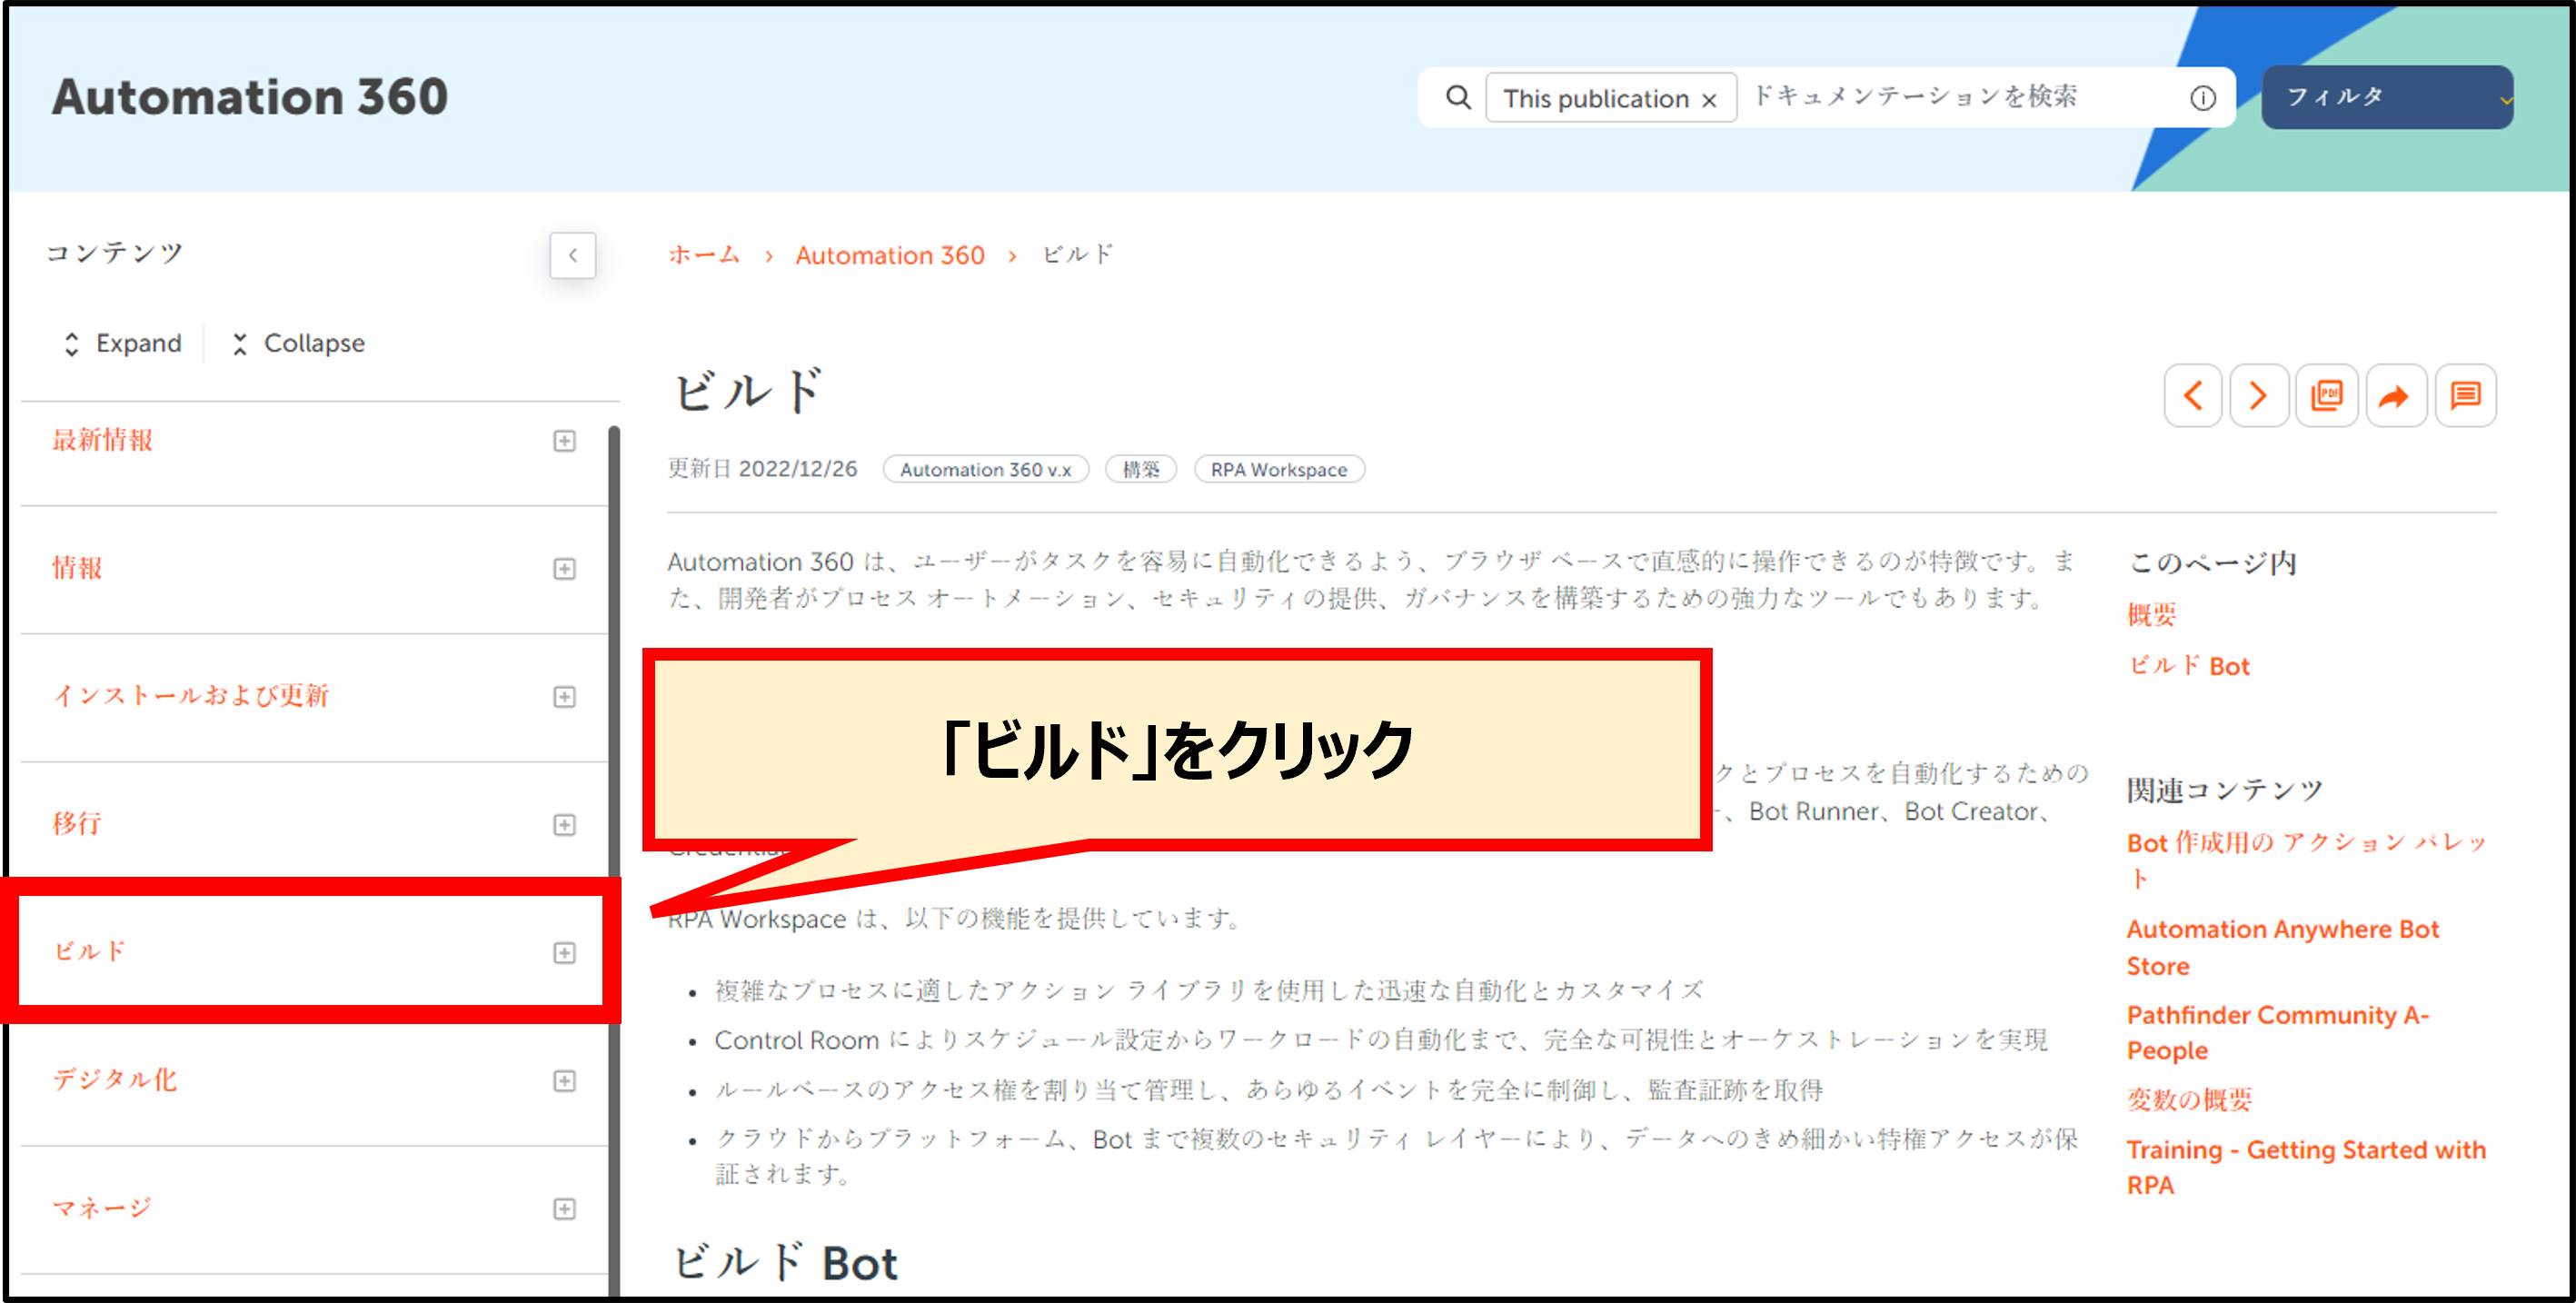Open デジタル化 in the contents tree
The height and width of the screenshot is (1303, 2576).
pyautogui.click(x=114, y=1079)
